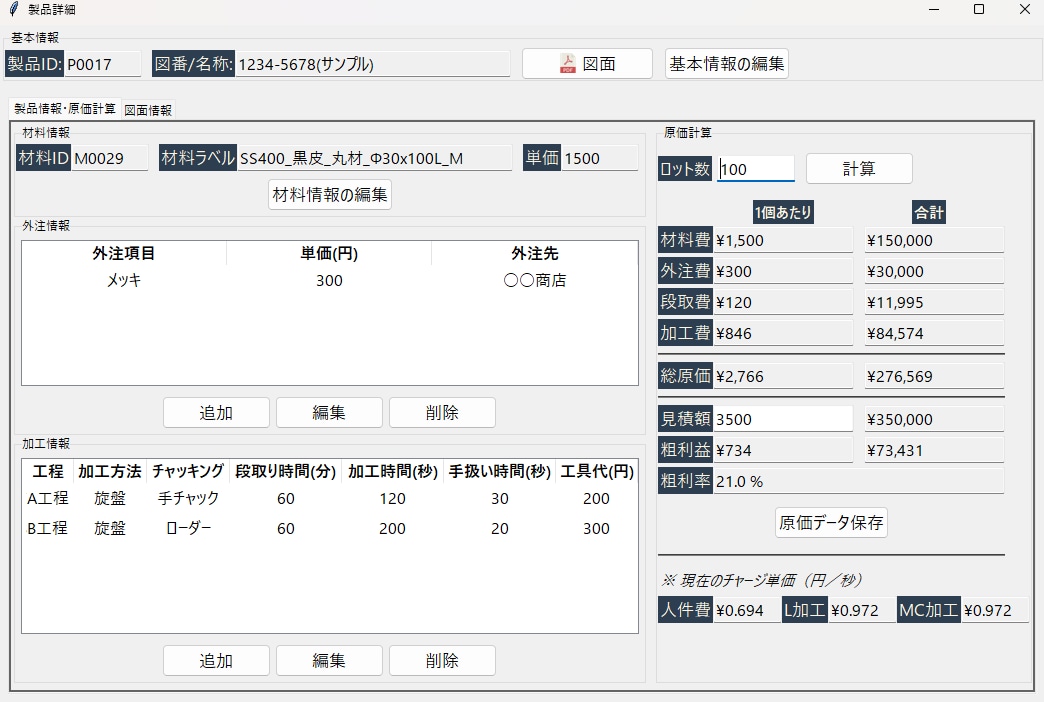
Task: Click the 段取り時間(分) column header
Action: [x=286, y=471]
